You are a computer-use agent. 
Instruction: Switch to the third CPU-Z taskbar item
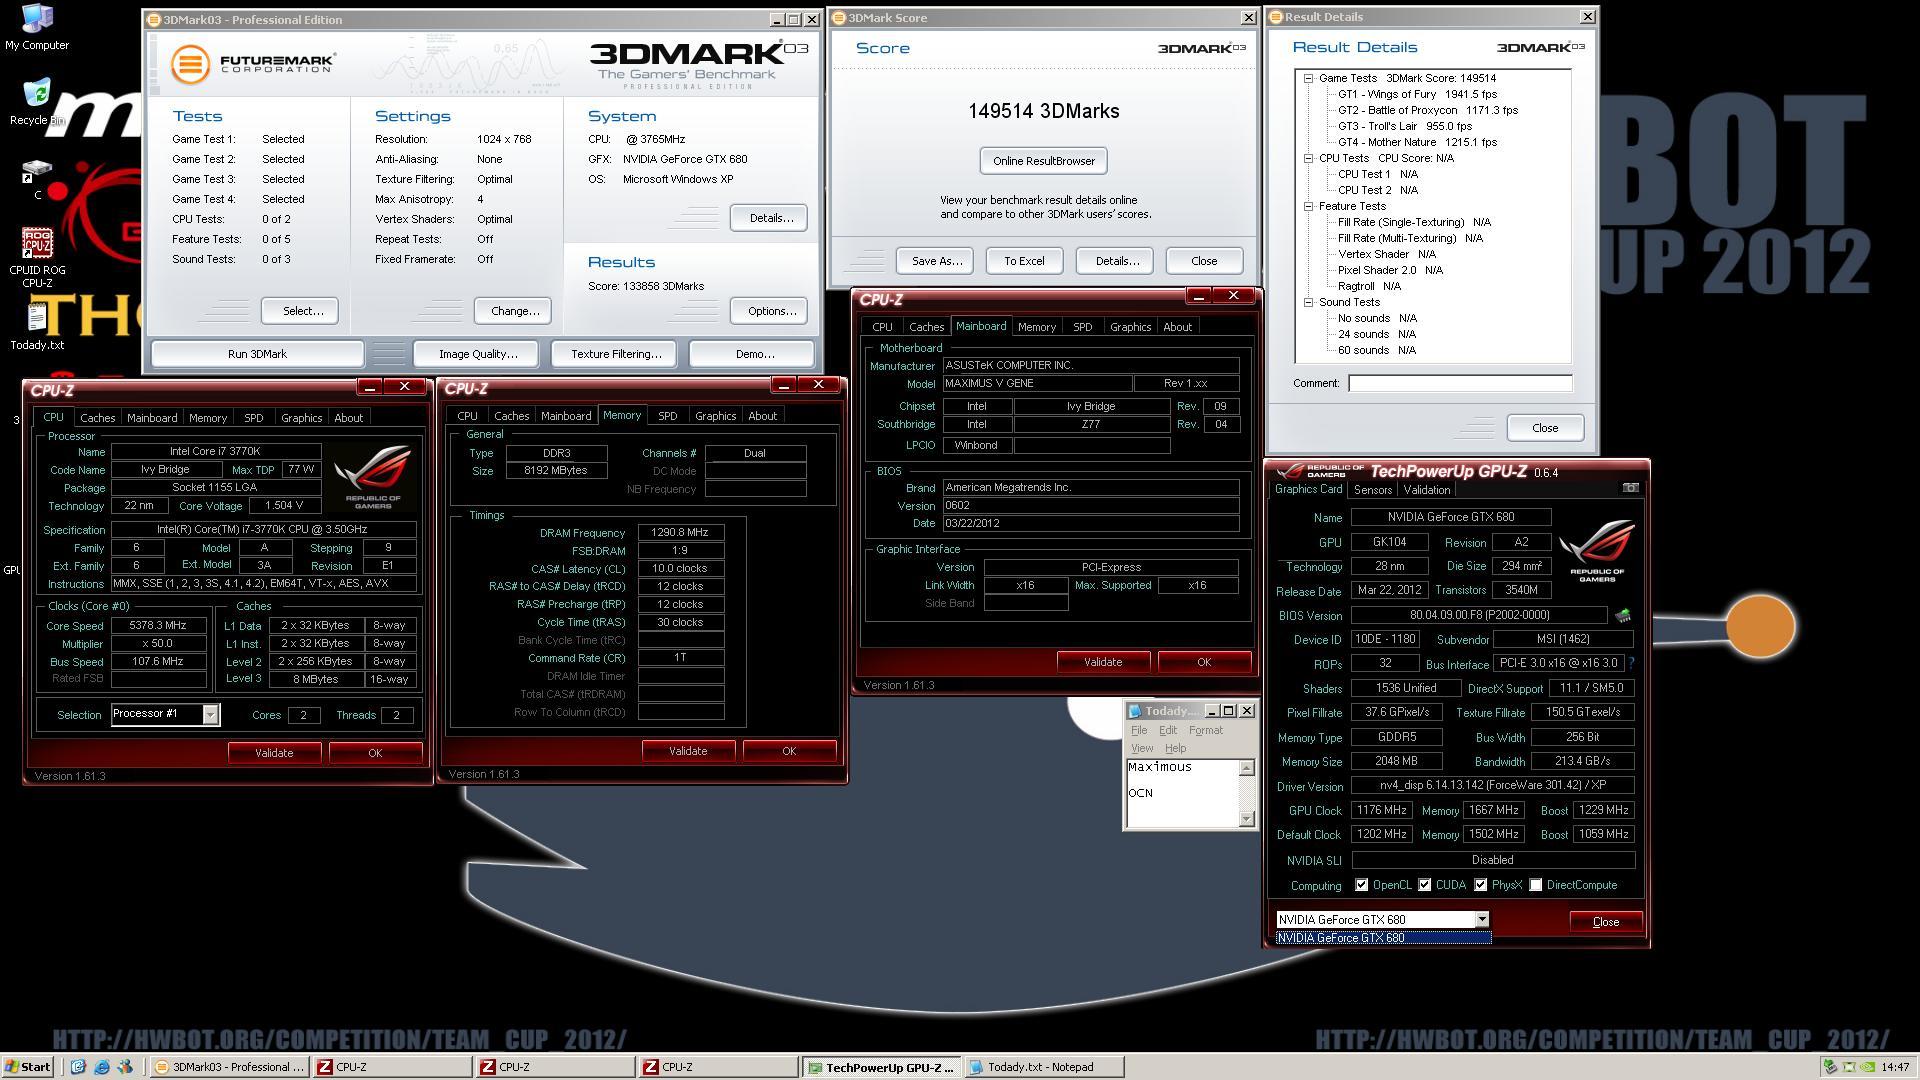pyautogui.click(x=718, y=1067)
